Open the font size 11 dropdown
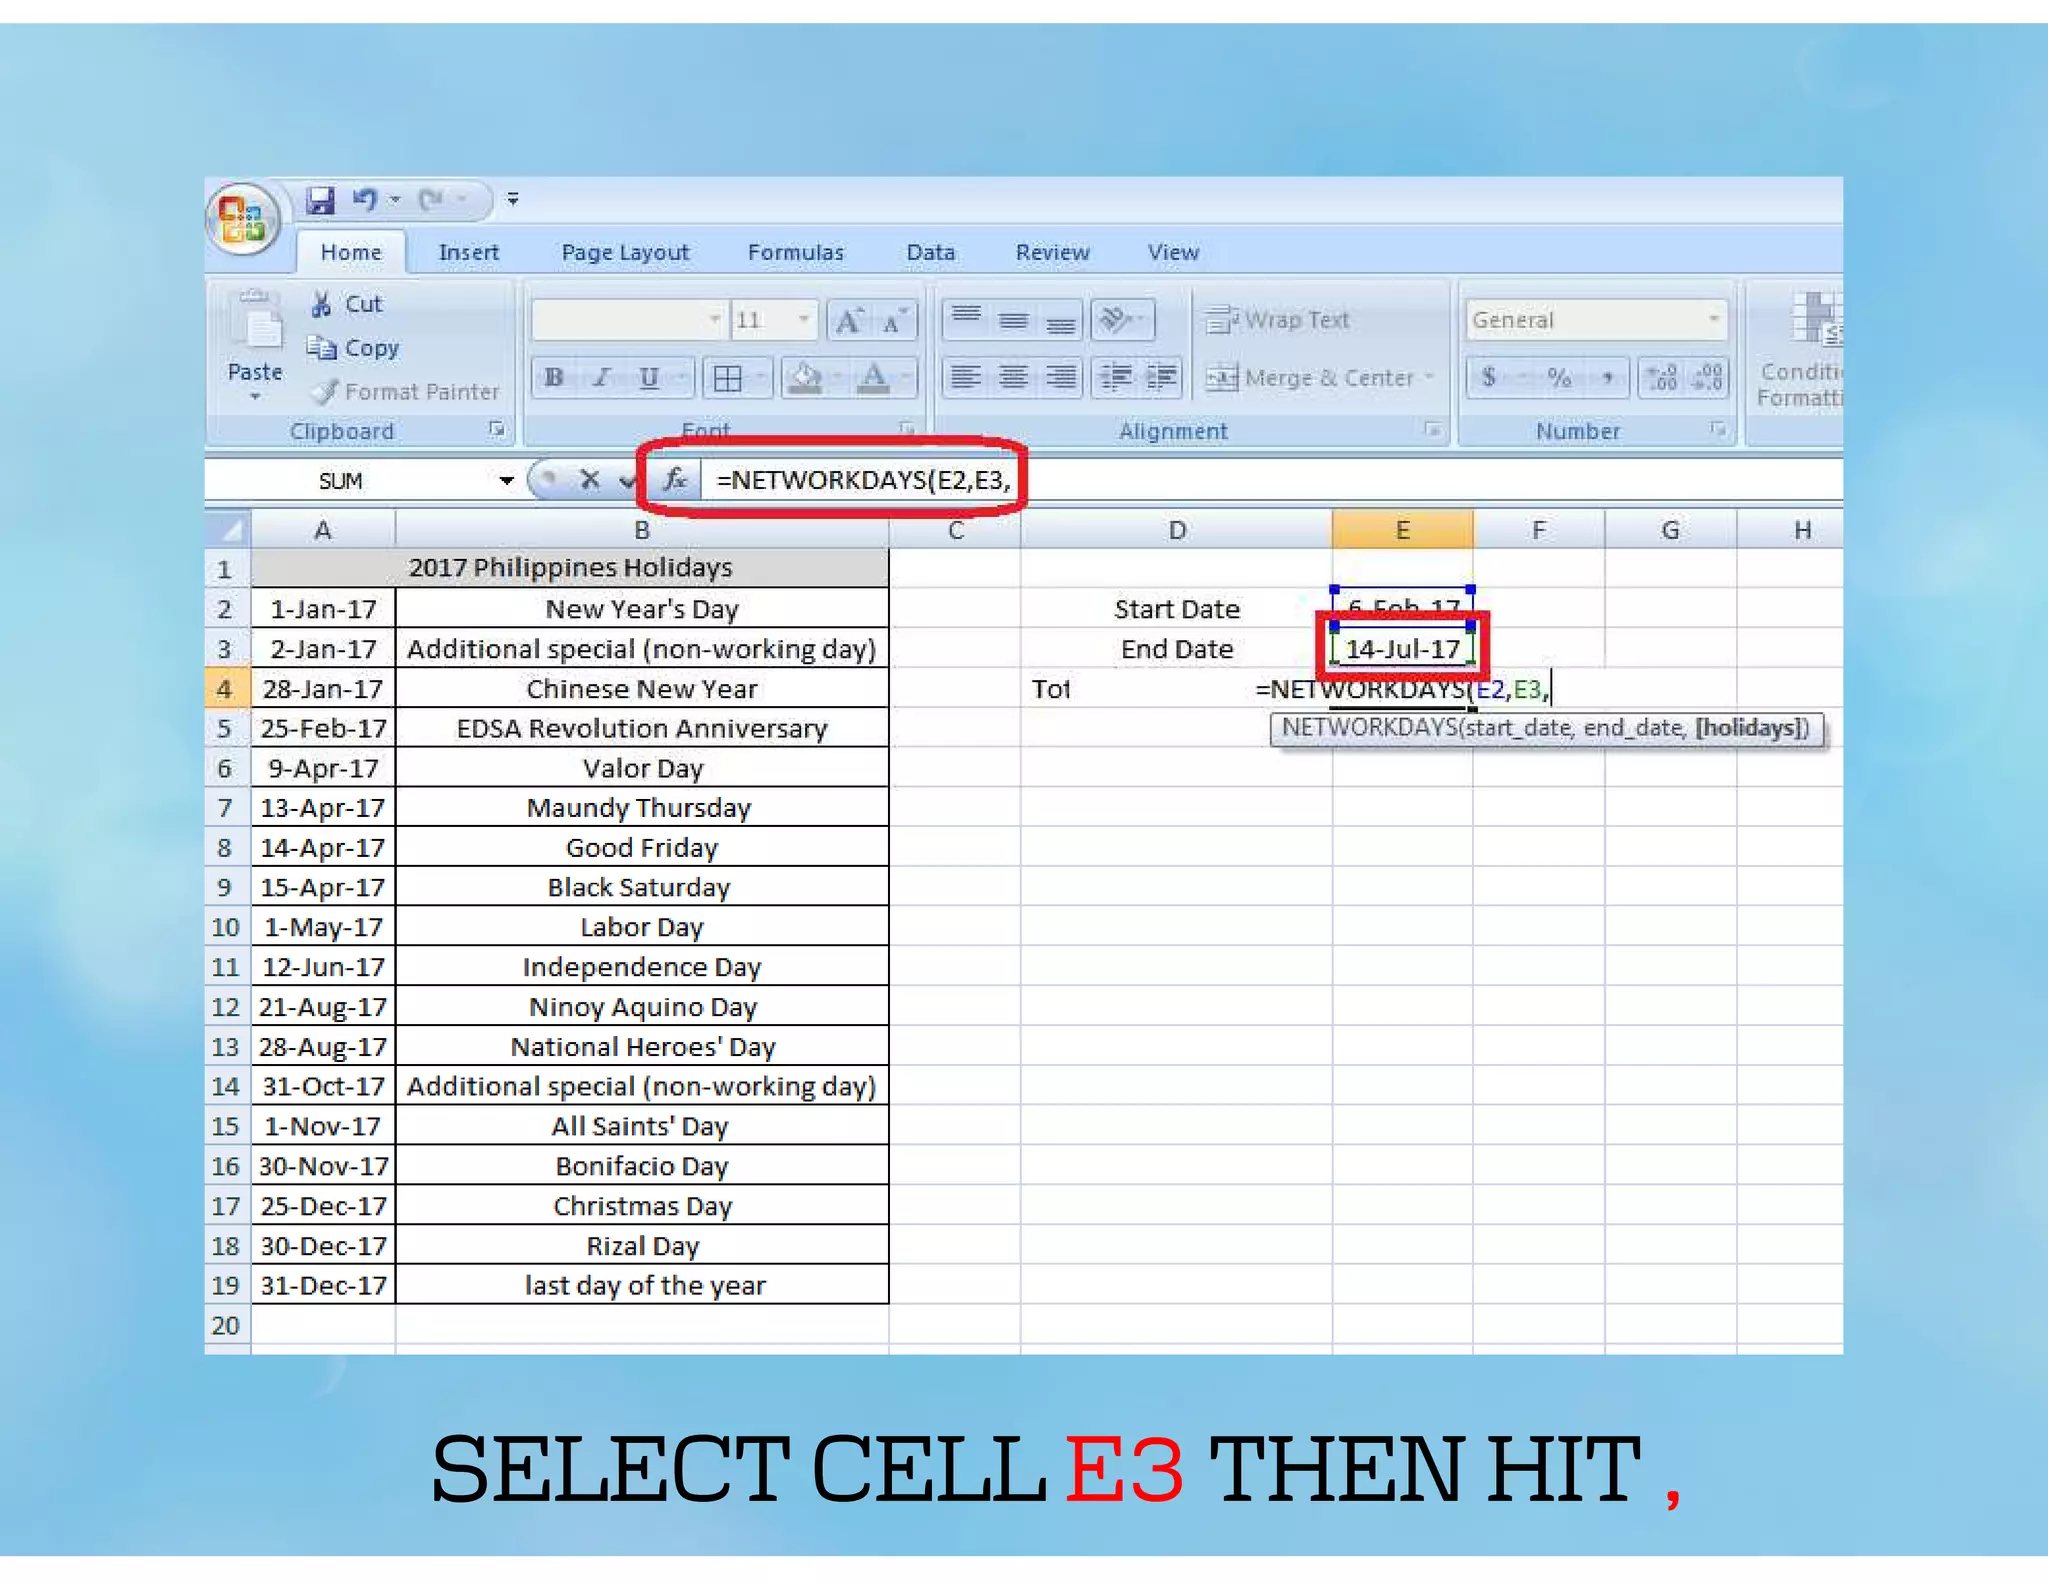This screenshot has height=1582, width=2048. pos(803,320)
